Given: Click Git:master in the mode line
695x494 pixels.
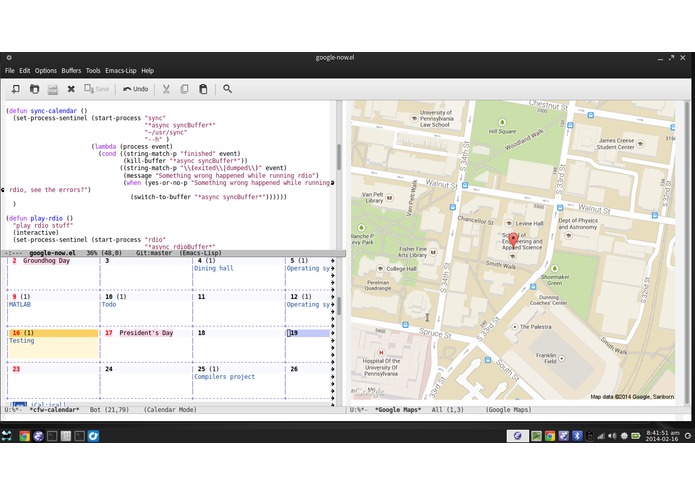Looking at the screenshot, I should pyautogui.click(x=154, y=253).
